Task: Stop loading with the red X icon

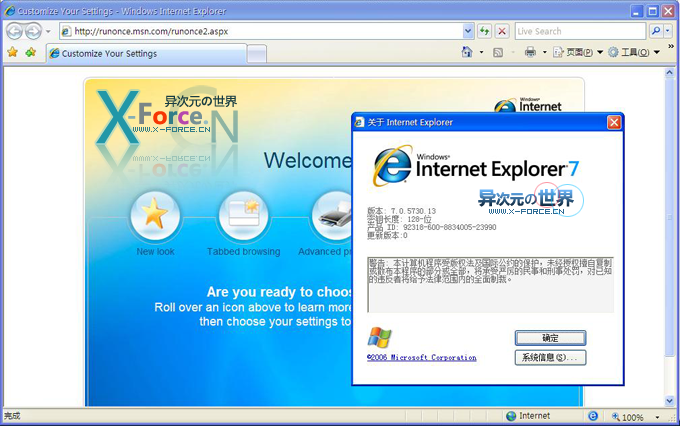Action: pos(502,31)
